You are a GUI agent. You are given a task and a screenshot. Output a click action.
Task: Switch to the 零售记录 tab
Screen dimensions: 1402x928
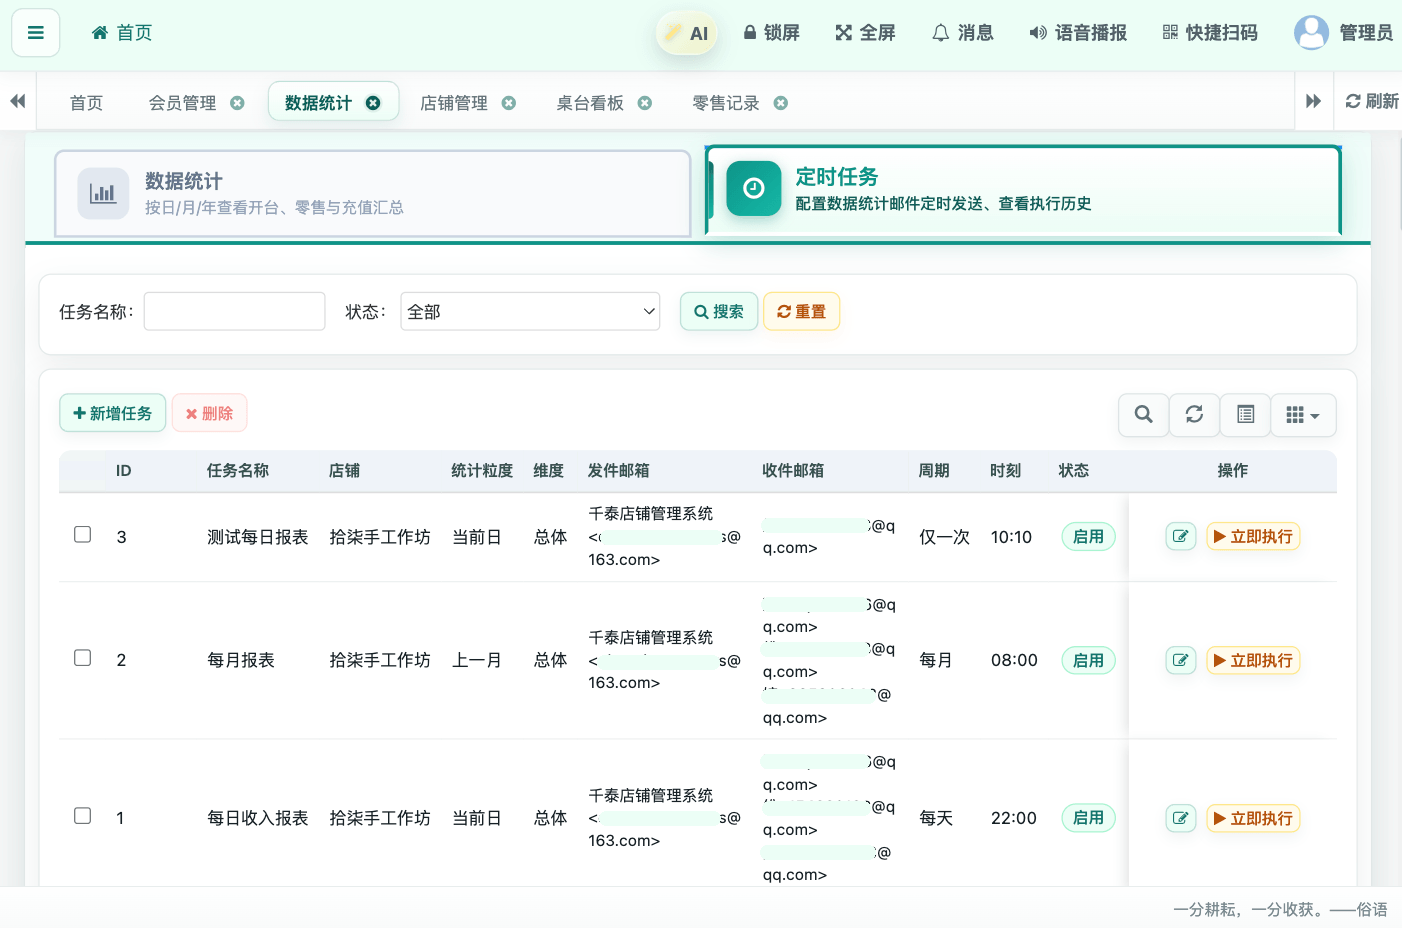(x=726, y=103)
